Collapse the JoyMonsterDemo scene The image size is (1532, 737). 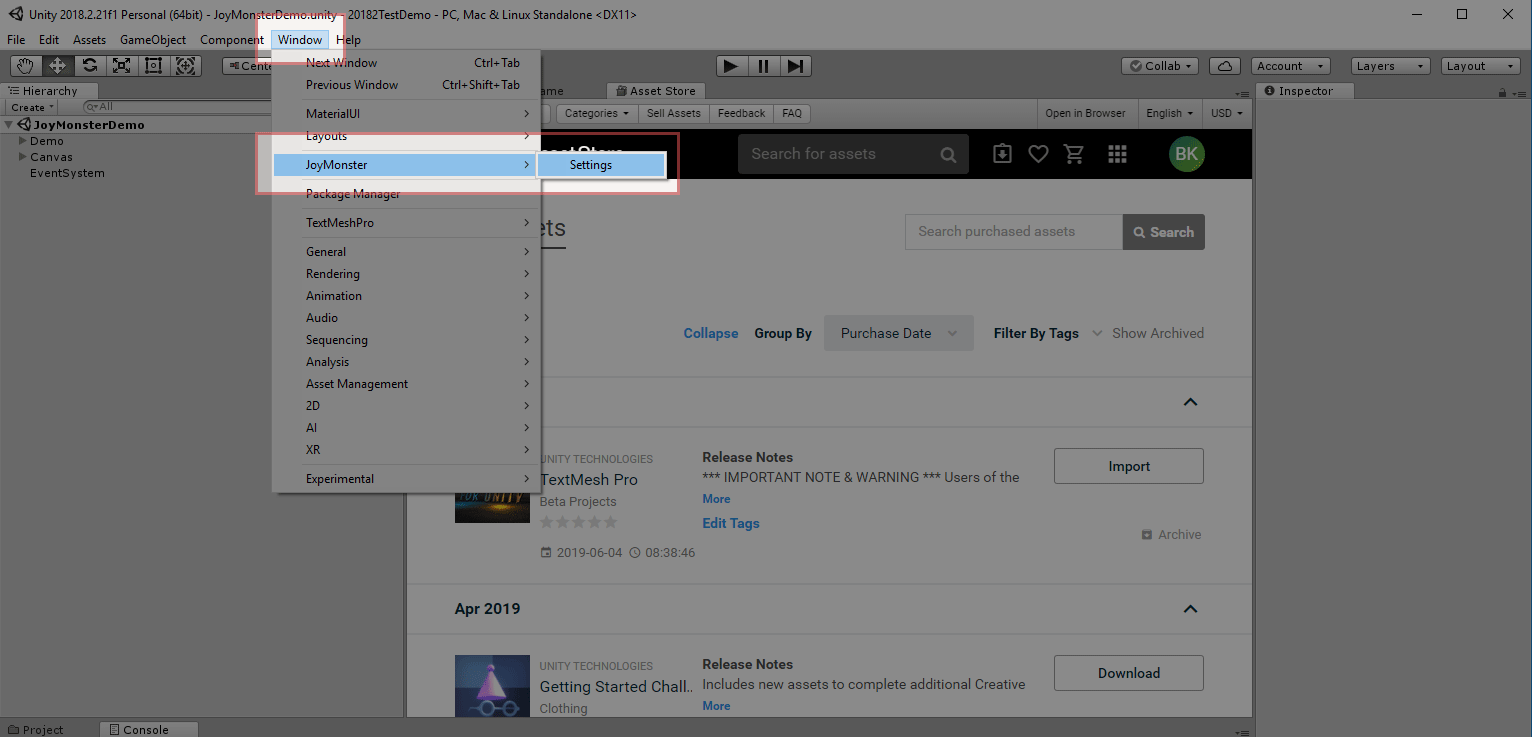click(x=9, y=125)
